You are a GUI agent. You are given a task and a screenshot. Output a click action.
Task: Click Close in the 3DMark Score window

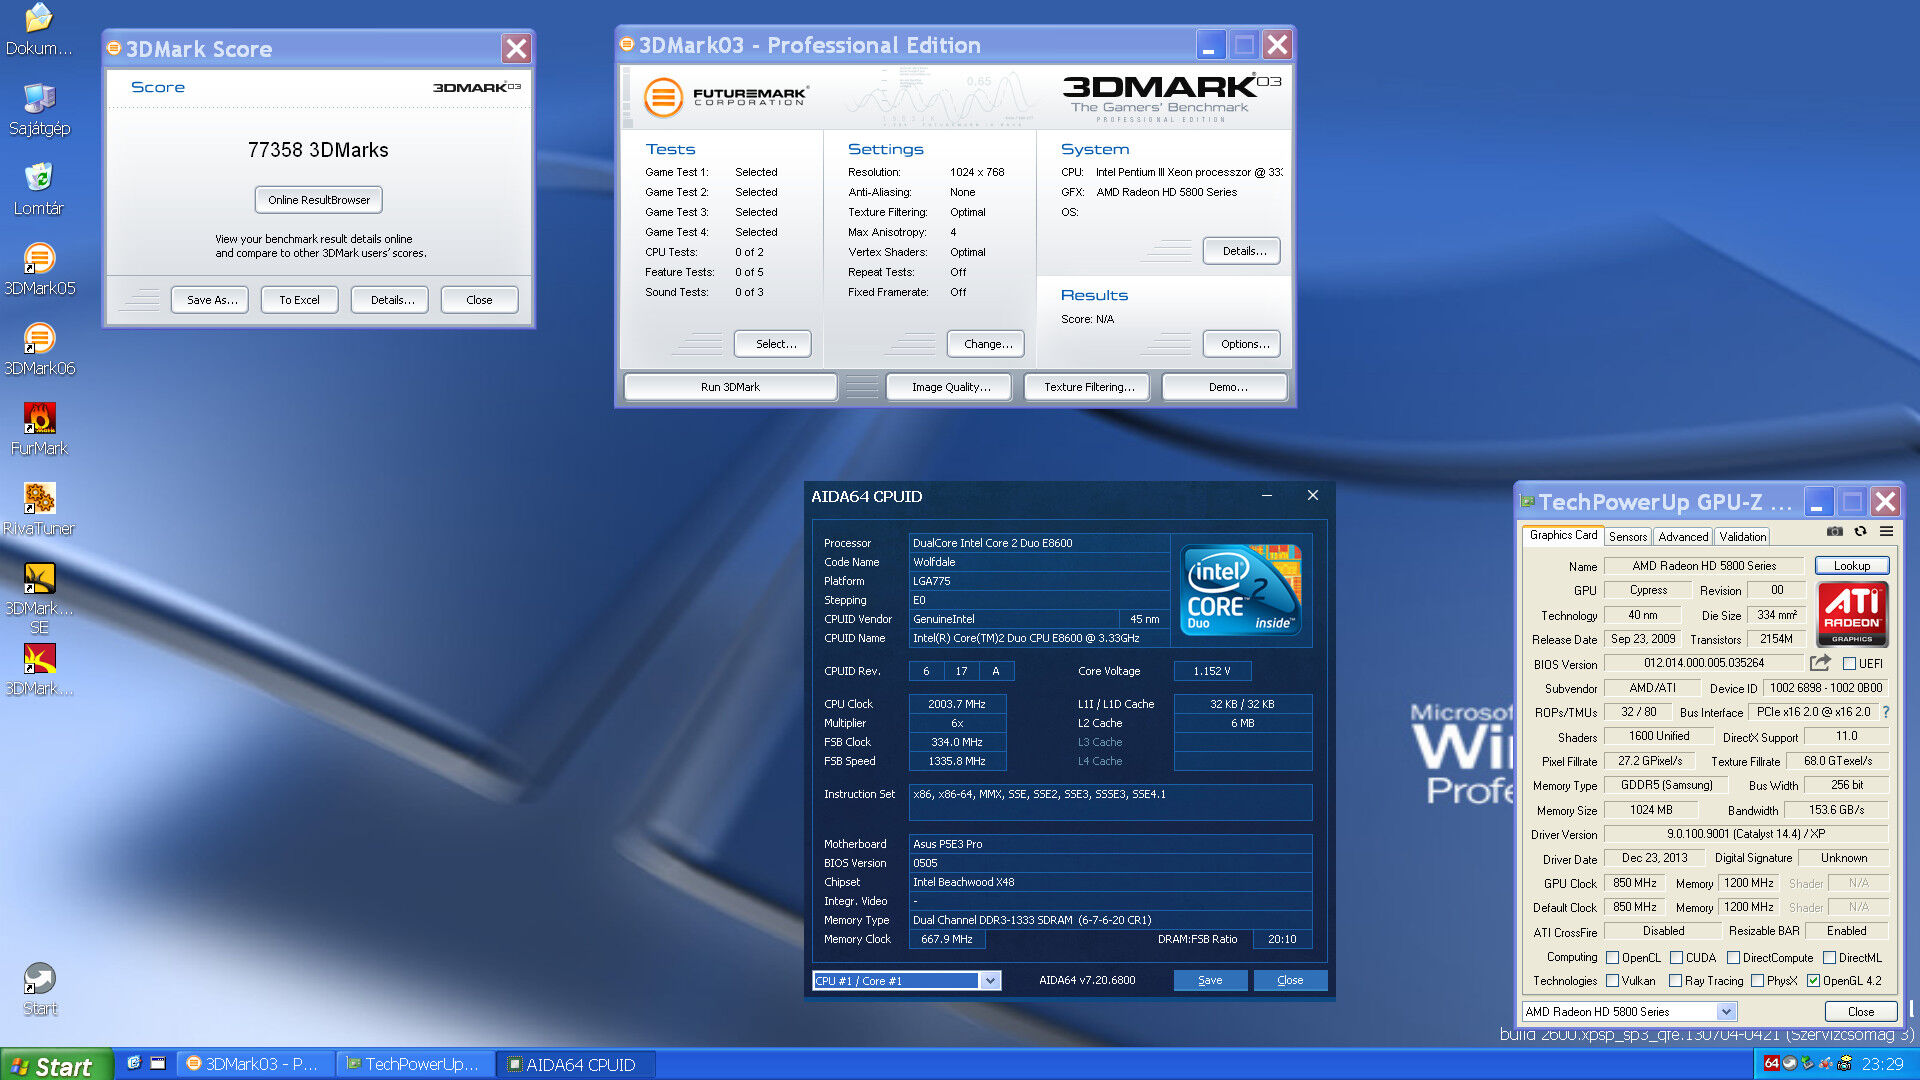tap(479, 300)
